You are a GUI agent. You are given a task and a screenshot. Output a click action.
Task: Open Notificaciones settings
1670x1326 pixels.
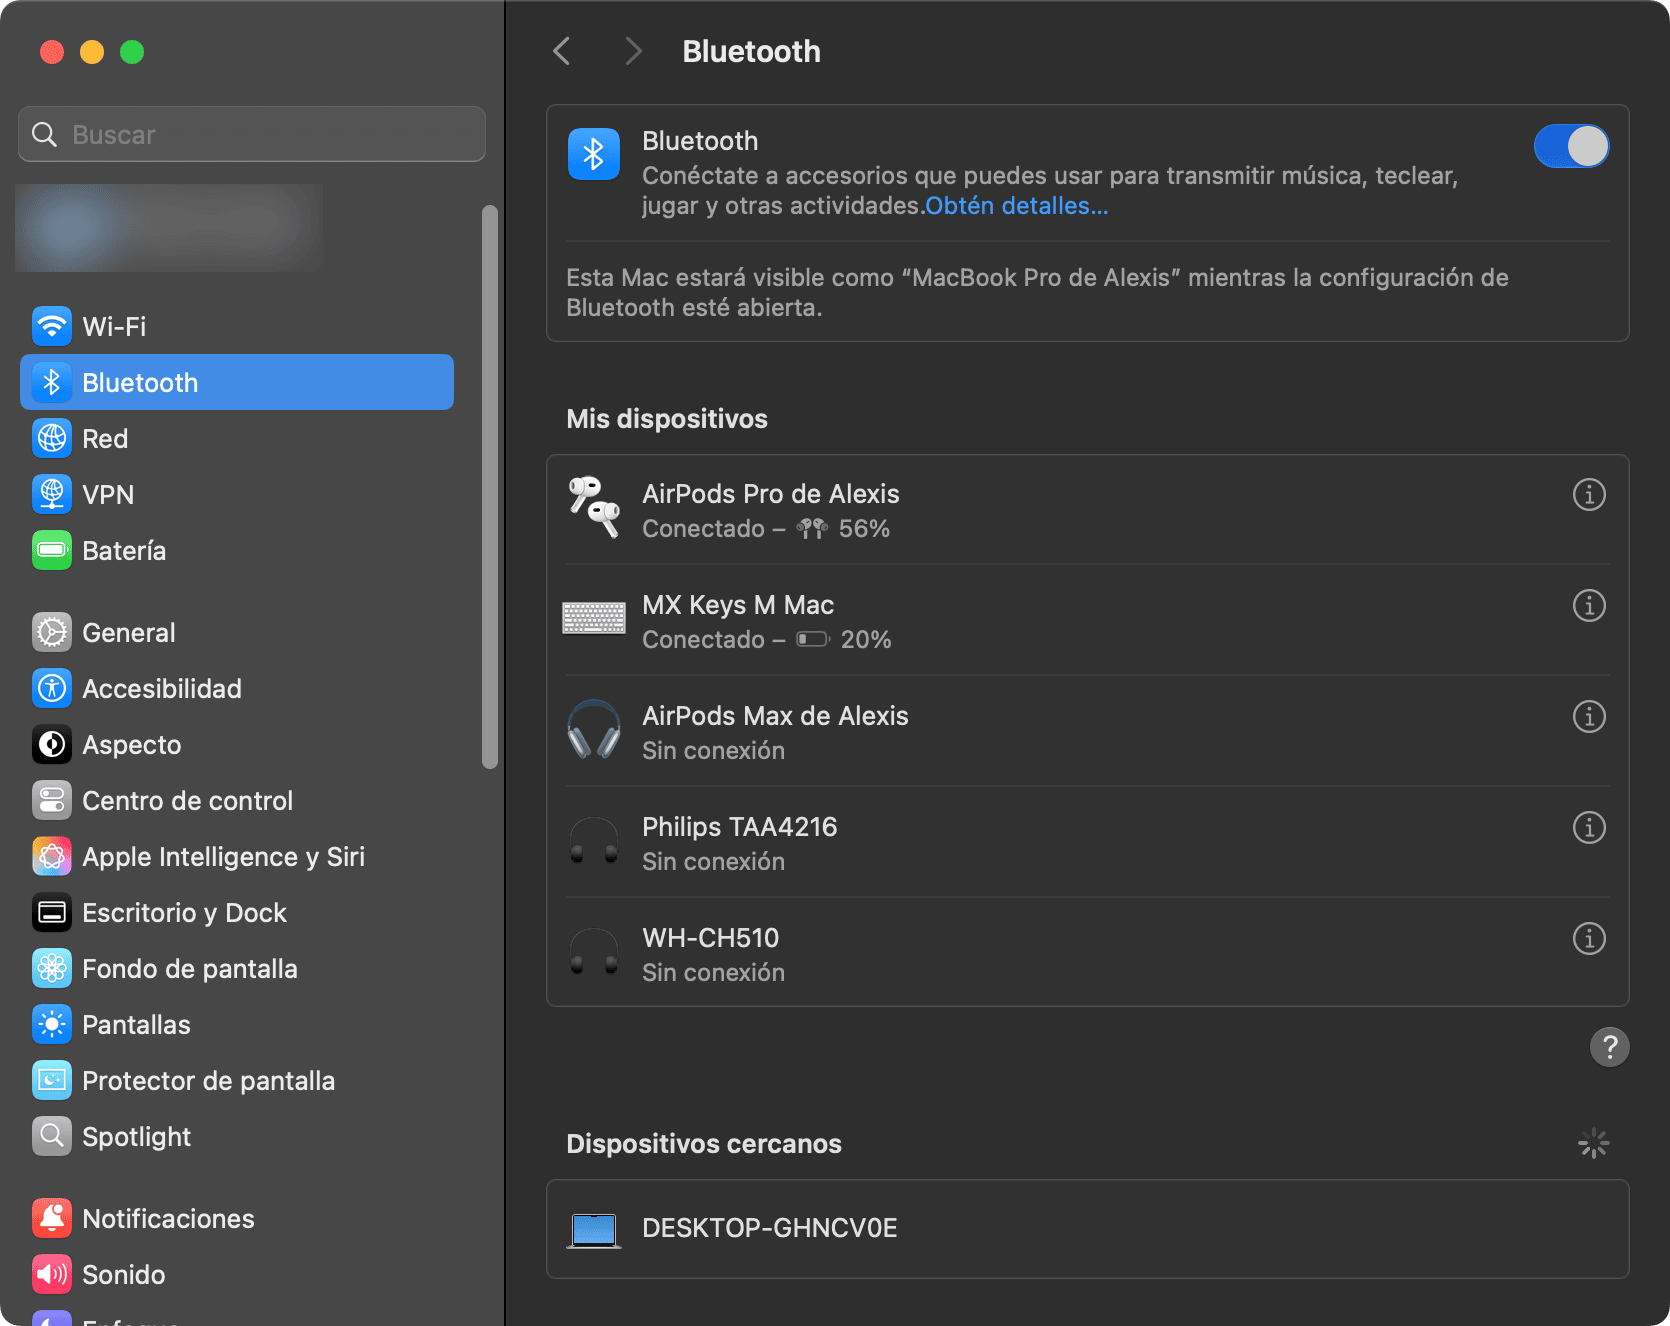coord(51,1218)
